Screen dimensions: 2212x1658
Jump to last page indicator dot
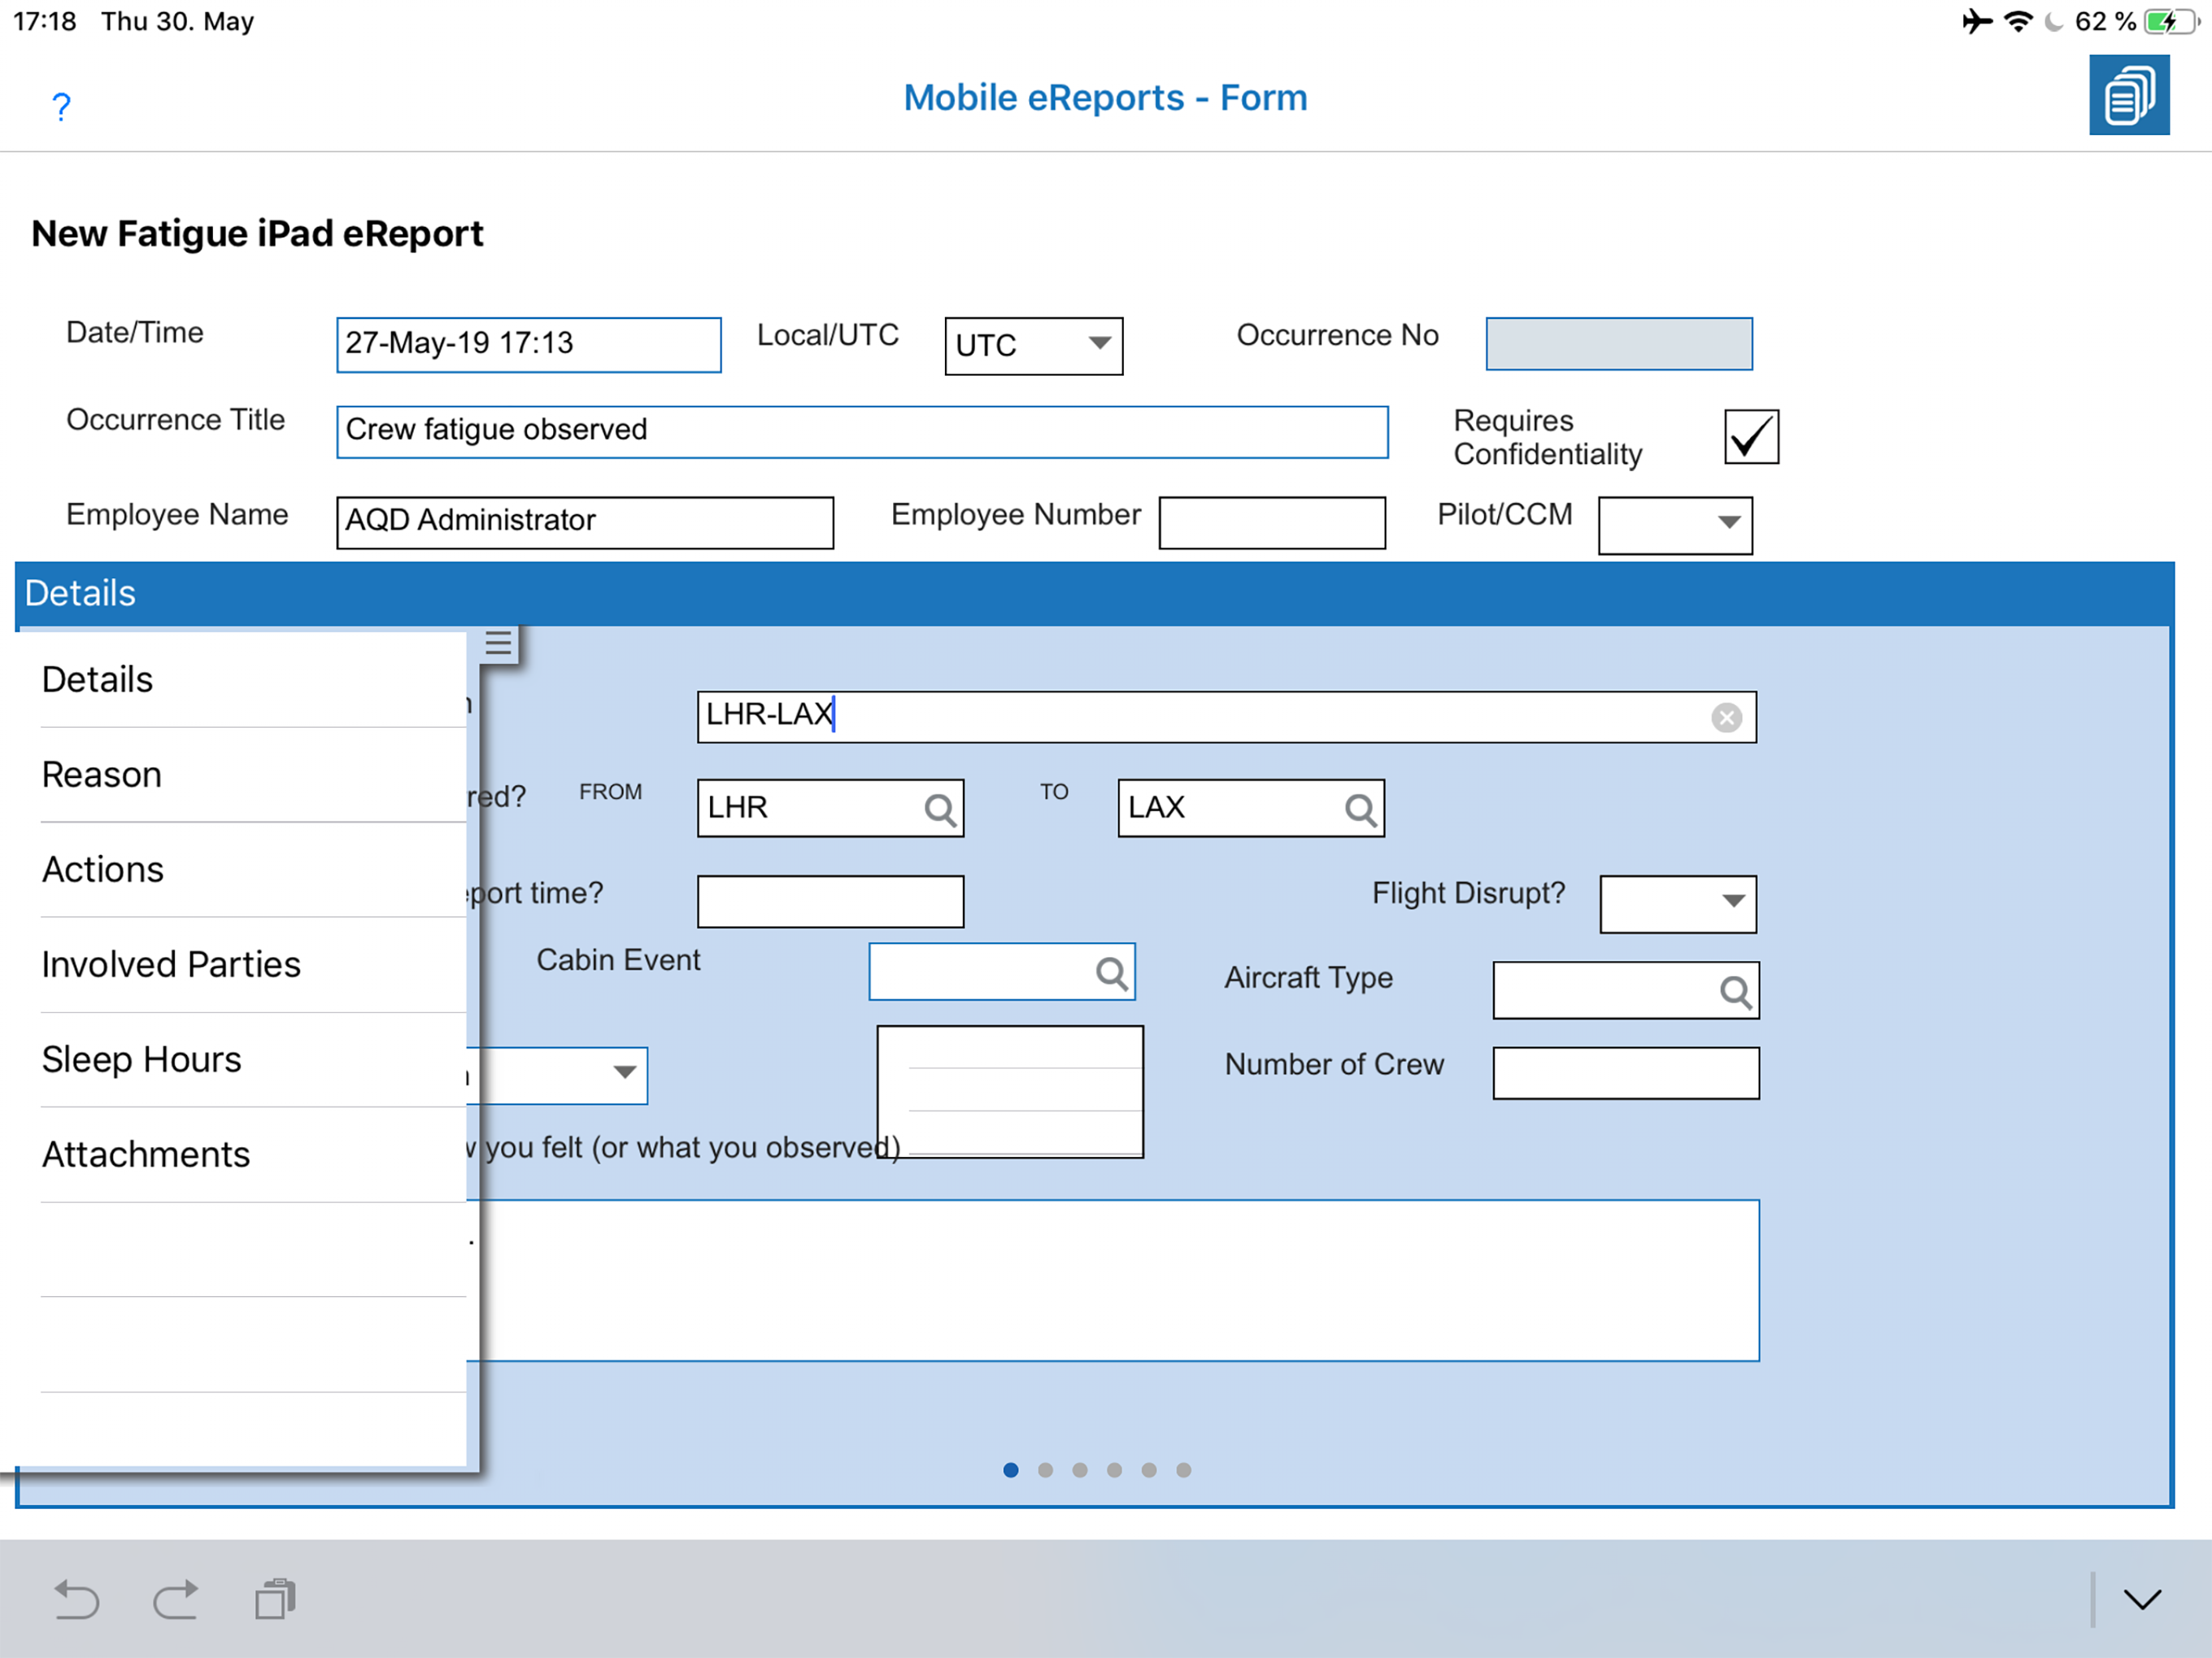point(1183,1470)
